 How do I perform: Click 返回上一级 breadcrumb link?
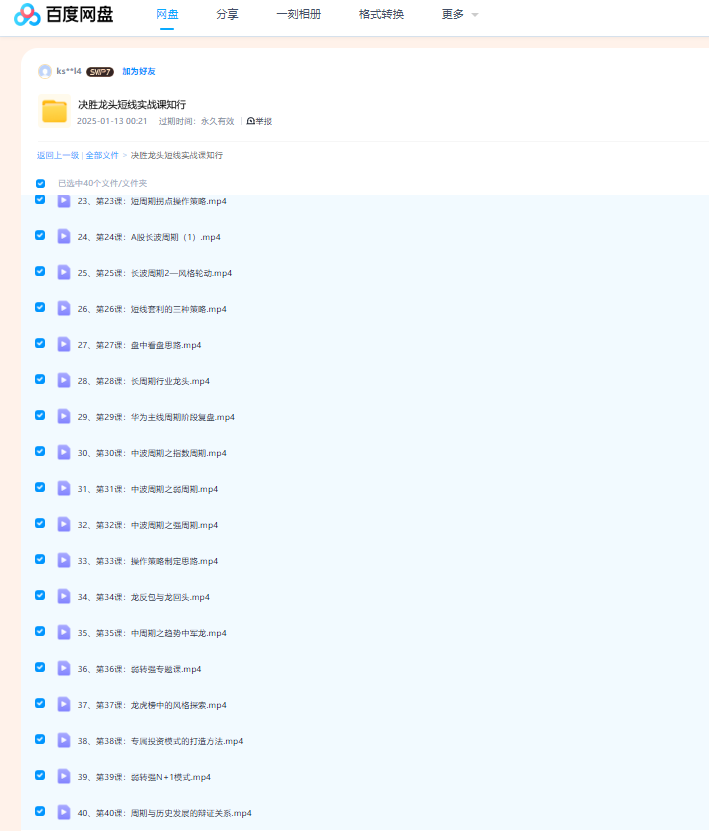pyautogui.click(x=58, y=155)
